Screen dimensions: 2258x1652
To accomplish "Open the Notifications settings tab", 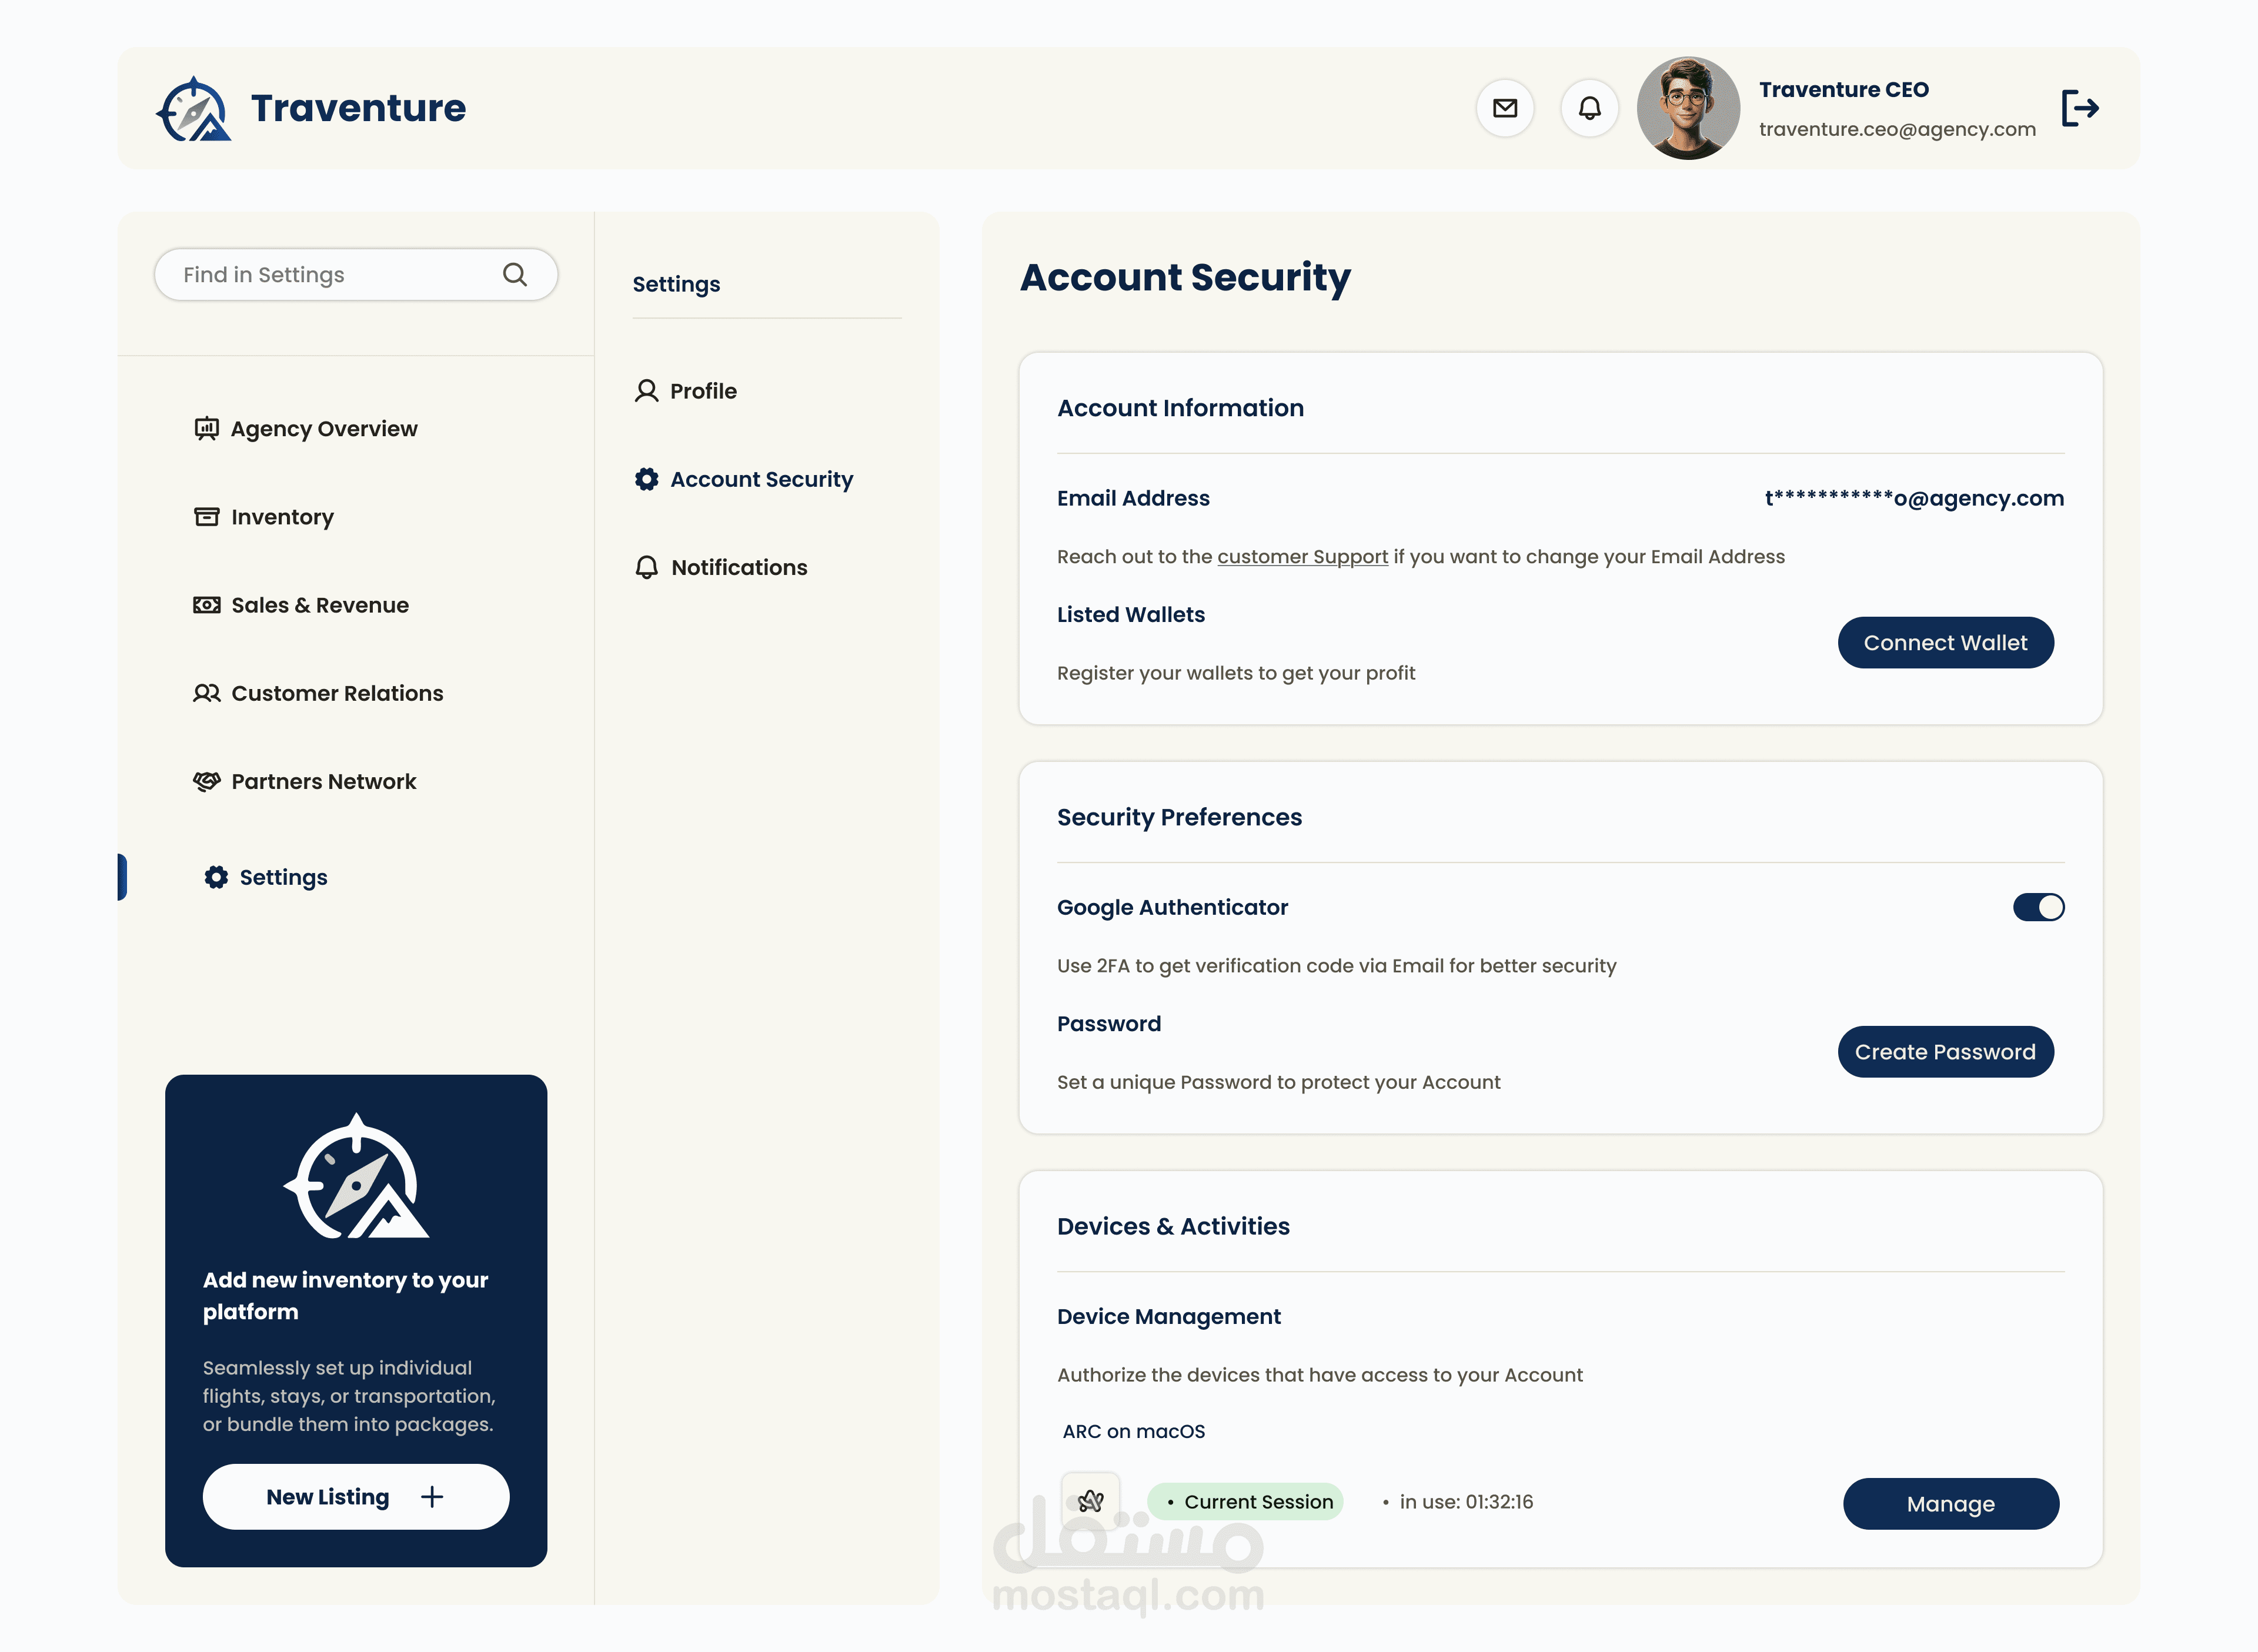I will [738, 567].
